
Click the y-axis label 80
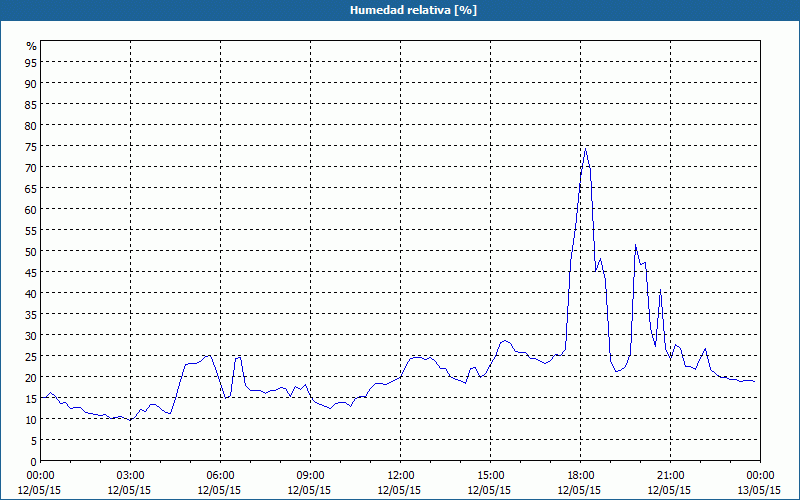click(31, 125)
